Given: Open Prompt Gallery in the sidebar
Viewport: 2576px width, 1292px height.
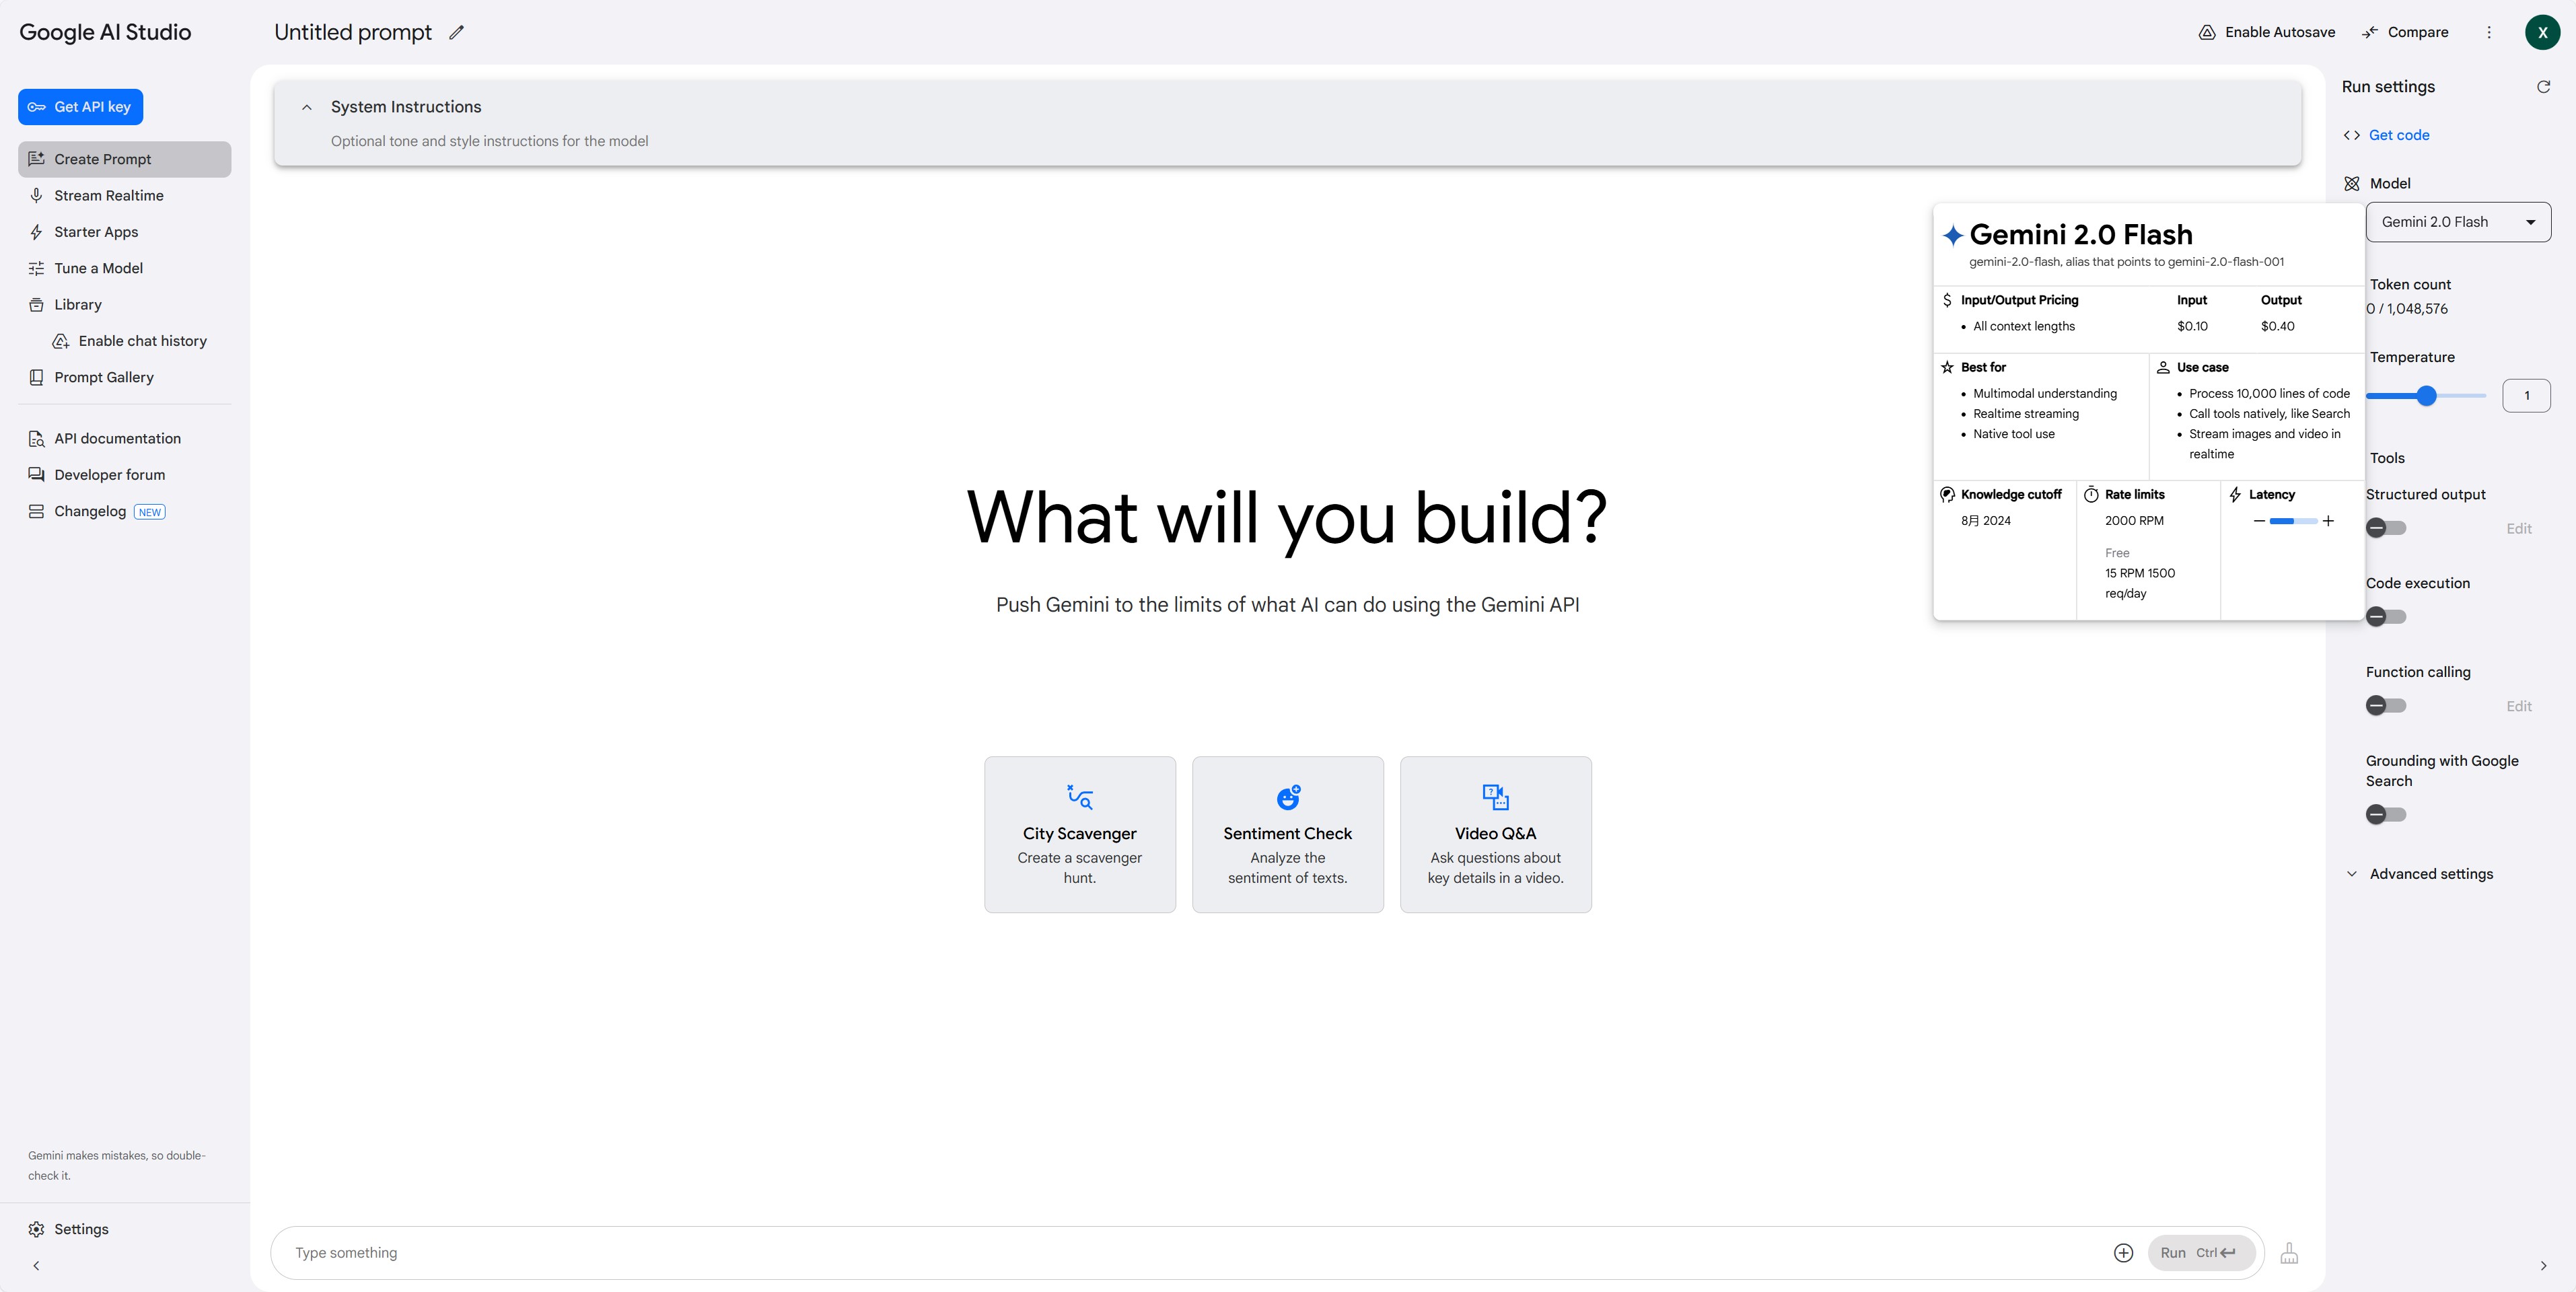Looking at the screenshot, I should click(x=124, y=377).
